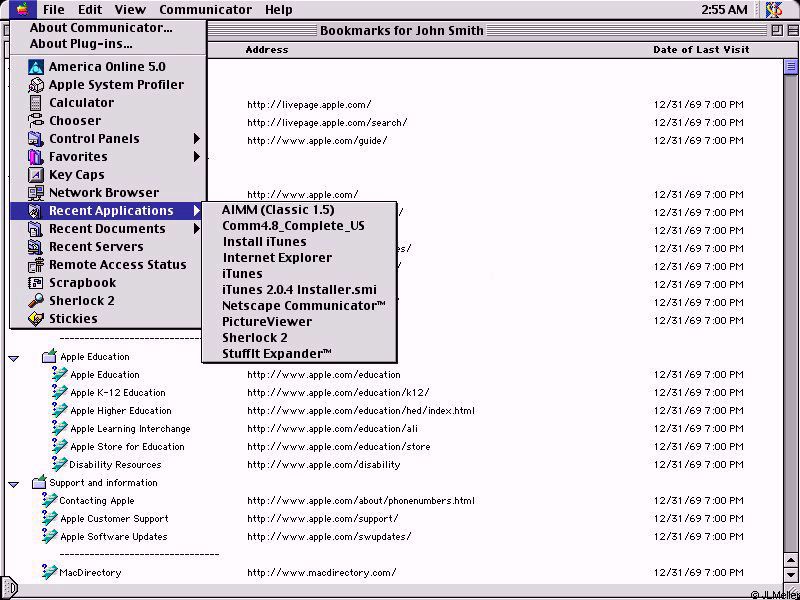
Task: Click the America Online 5.0 icon
Action: 36,67
